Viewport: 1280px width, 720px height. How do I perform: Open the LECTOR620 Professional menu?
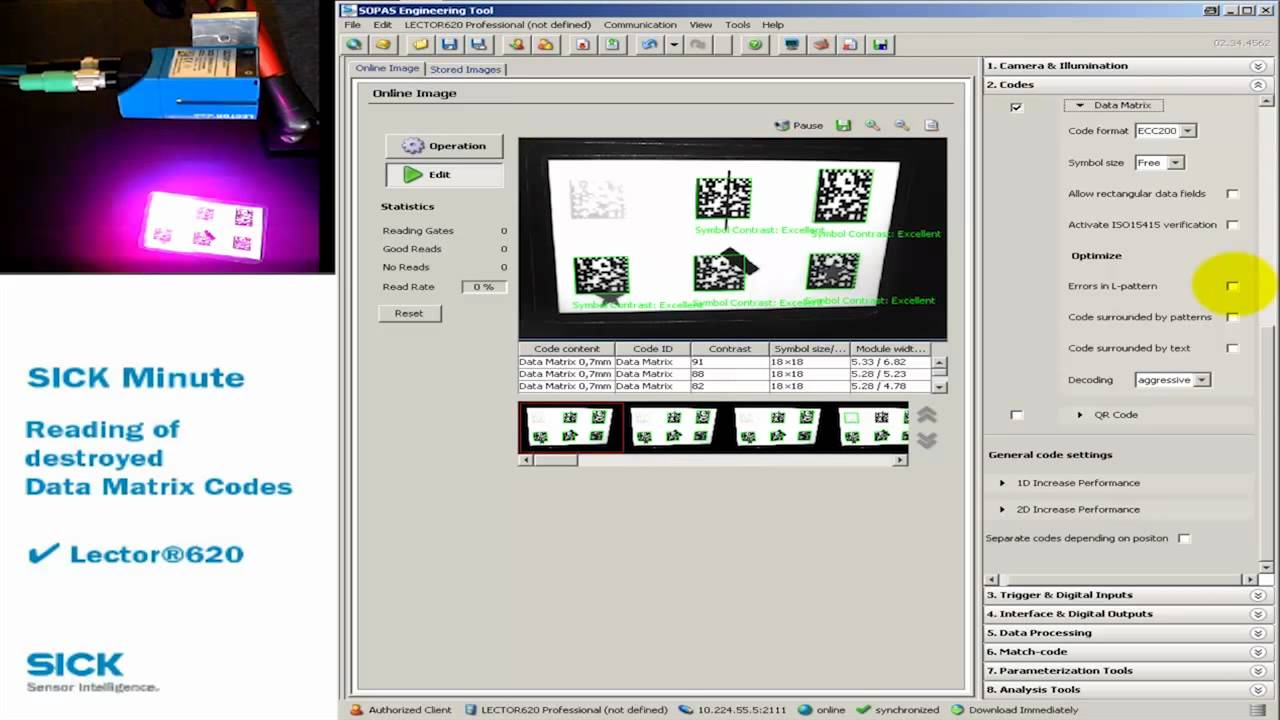(x=497, y=25)
